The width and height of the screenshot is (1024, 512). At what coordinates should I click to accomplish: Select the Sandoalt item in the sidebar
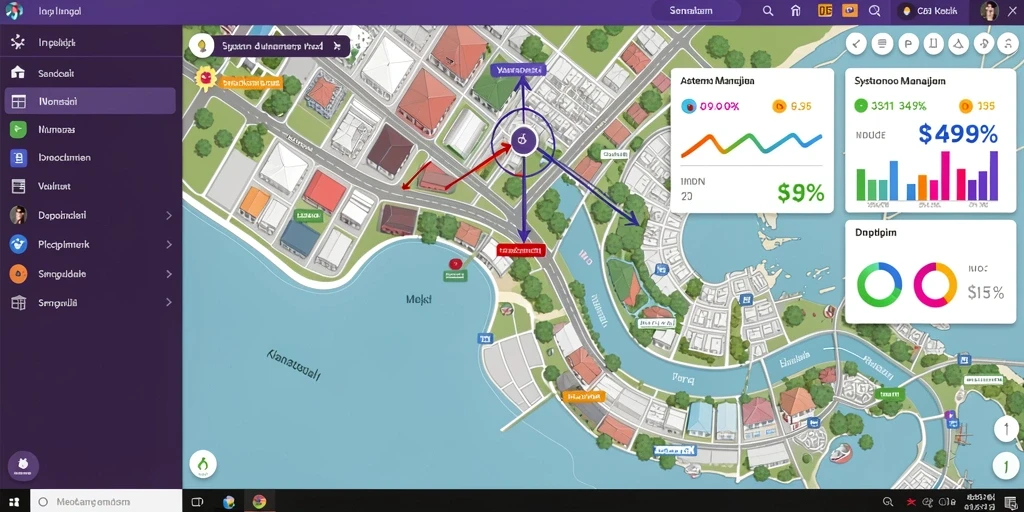coord(90,73)
